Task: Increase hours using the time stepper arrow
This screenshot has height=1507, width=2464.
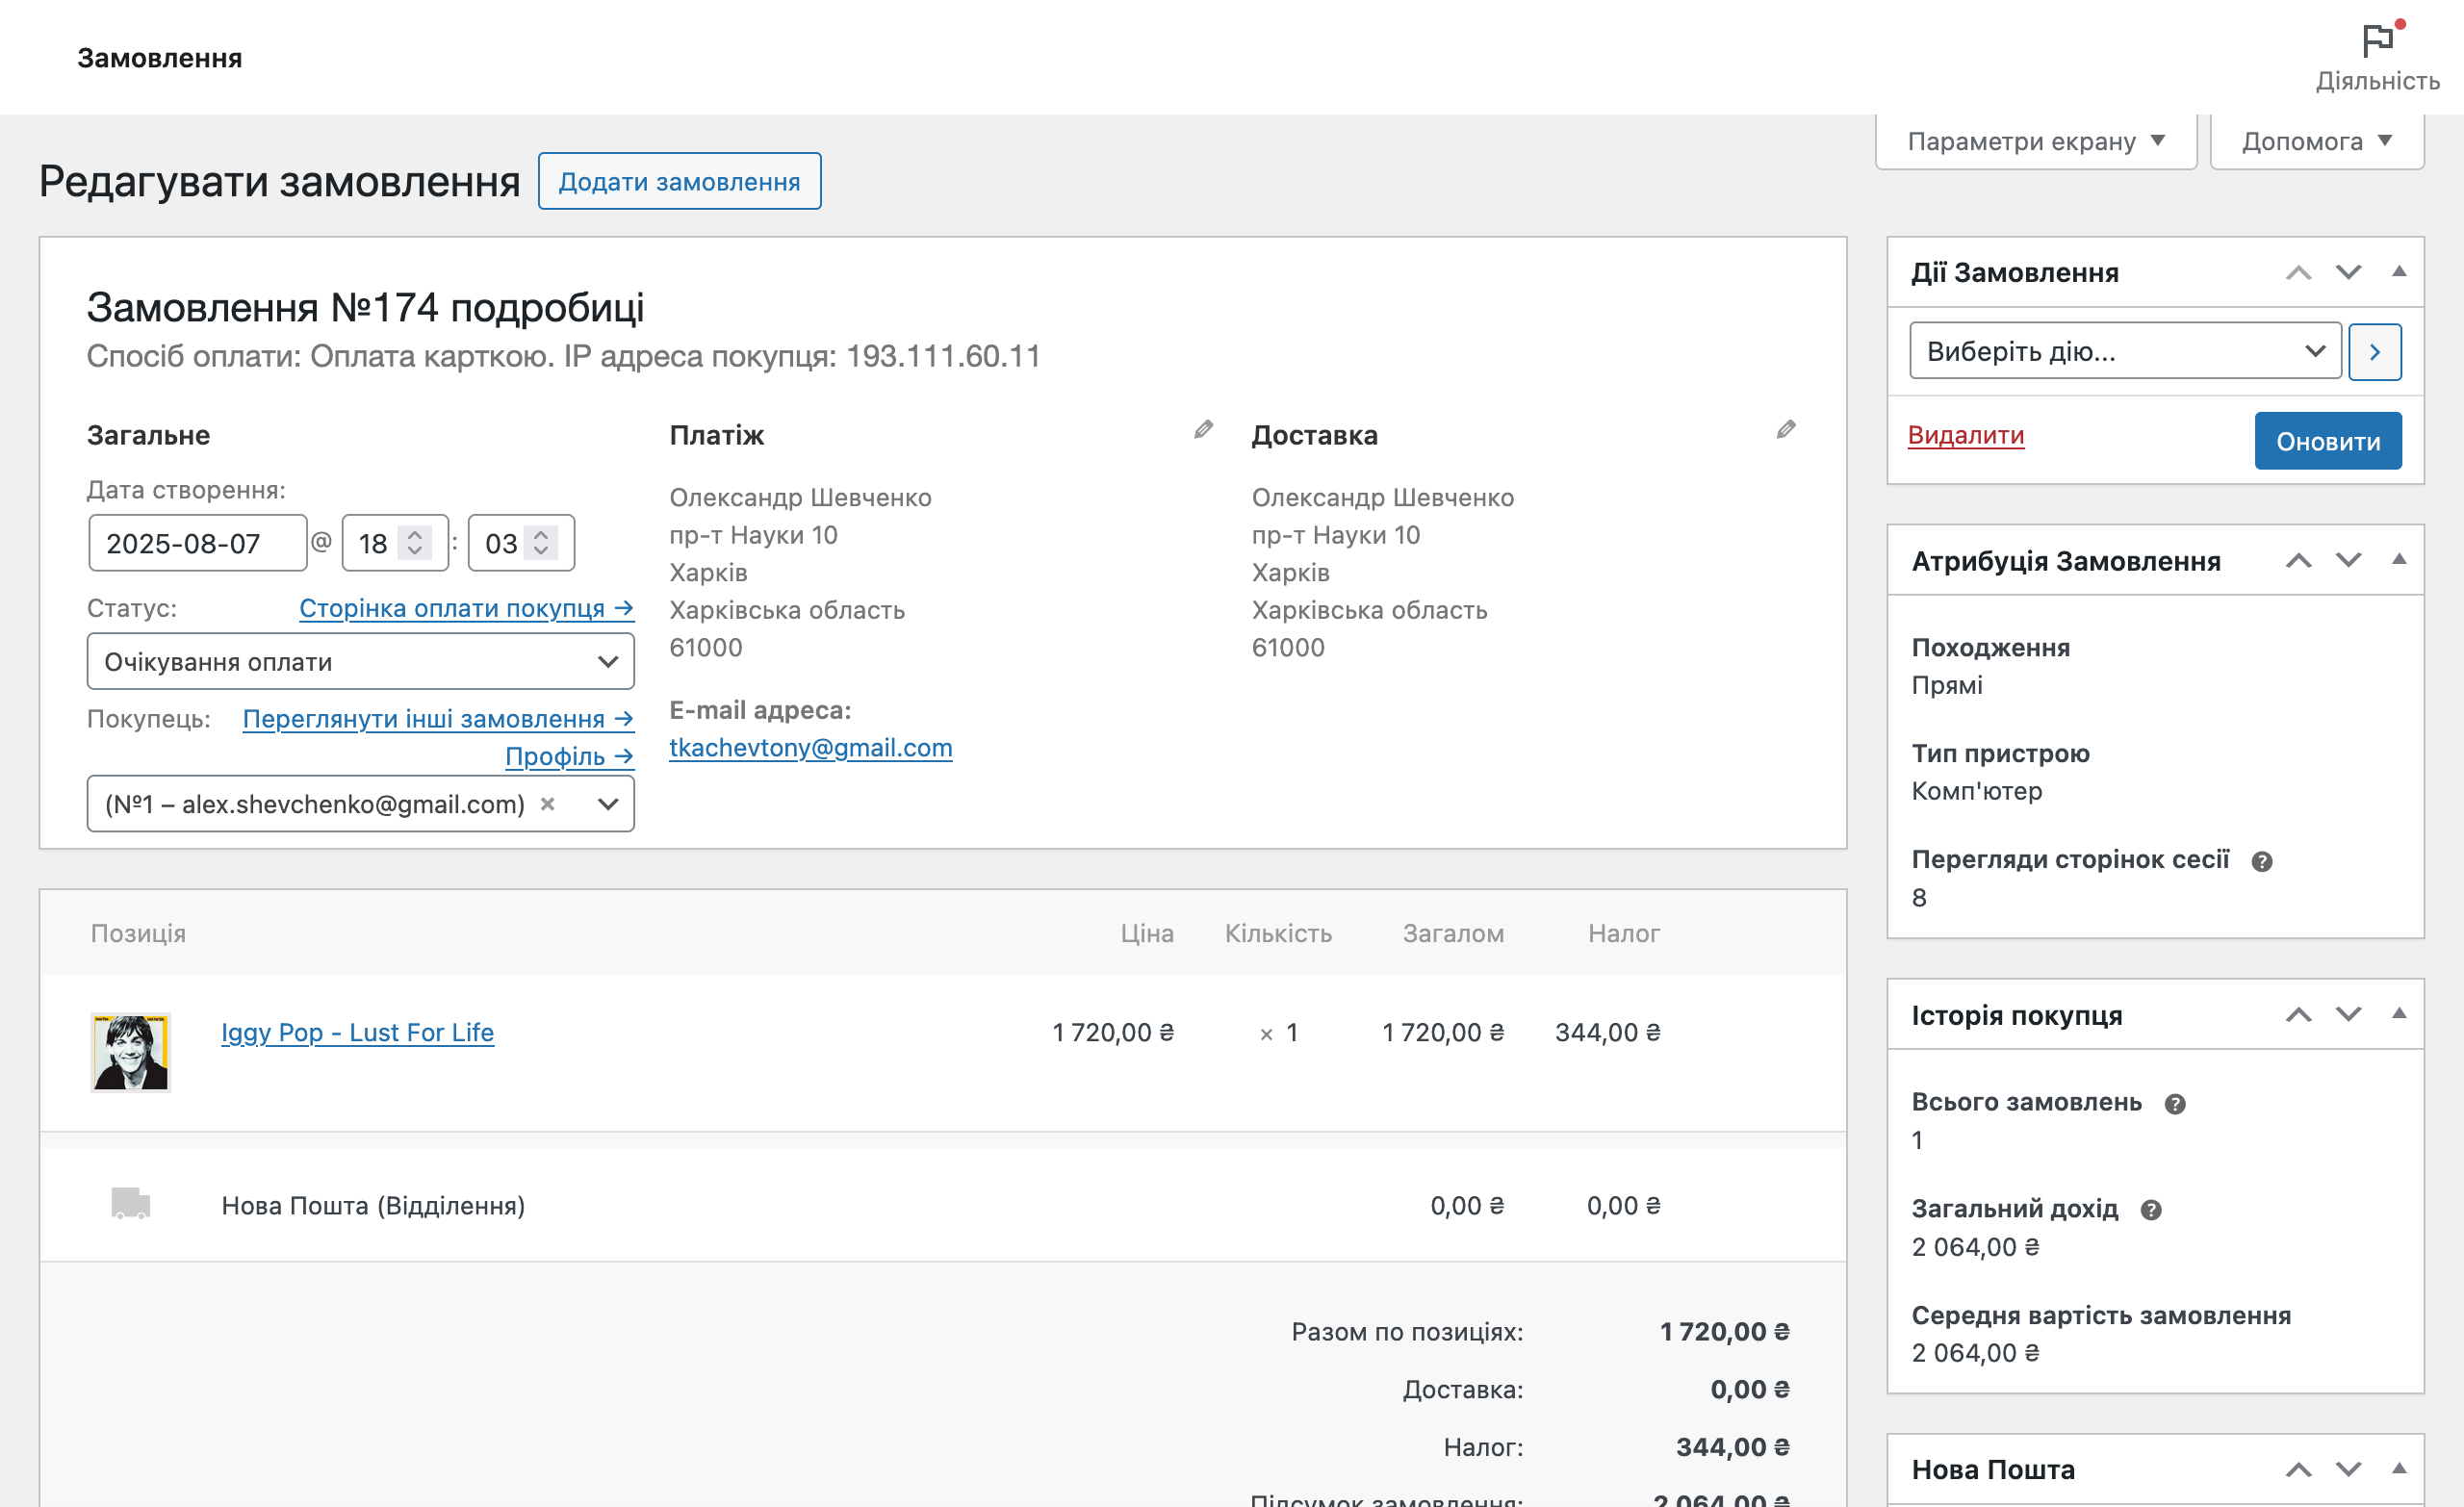Action: (414, 536)
